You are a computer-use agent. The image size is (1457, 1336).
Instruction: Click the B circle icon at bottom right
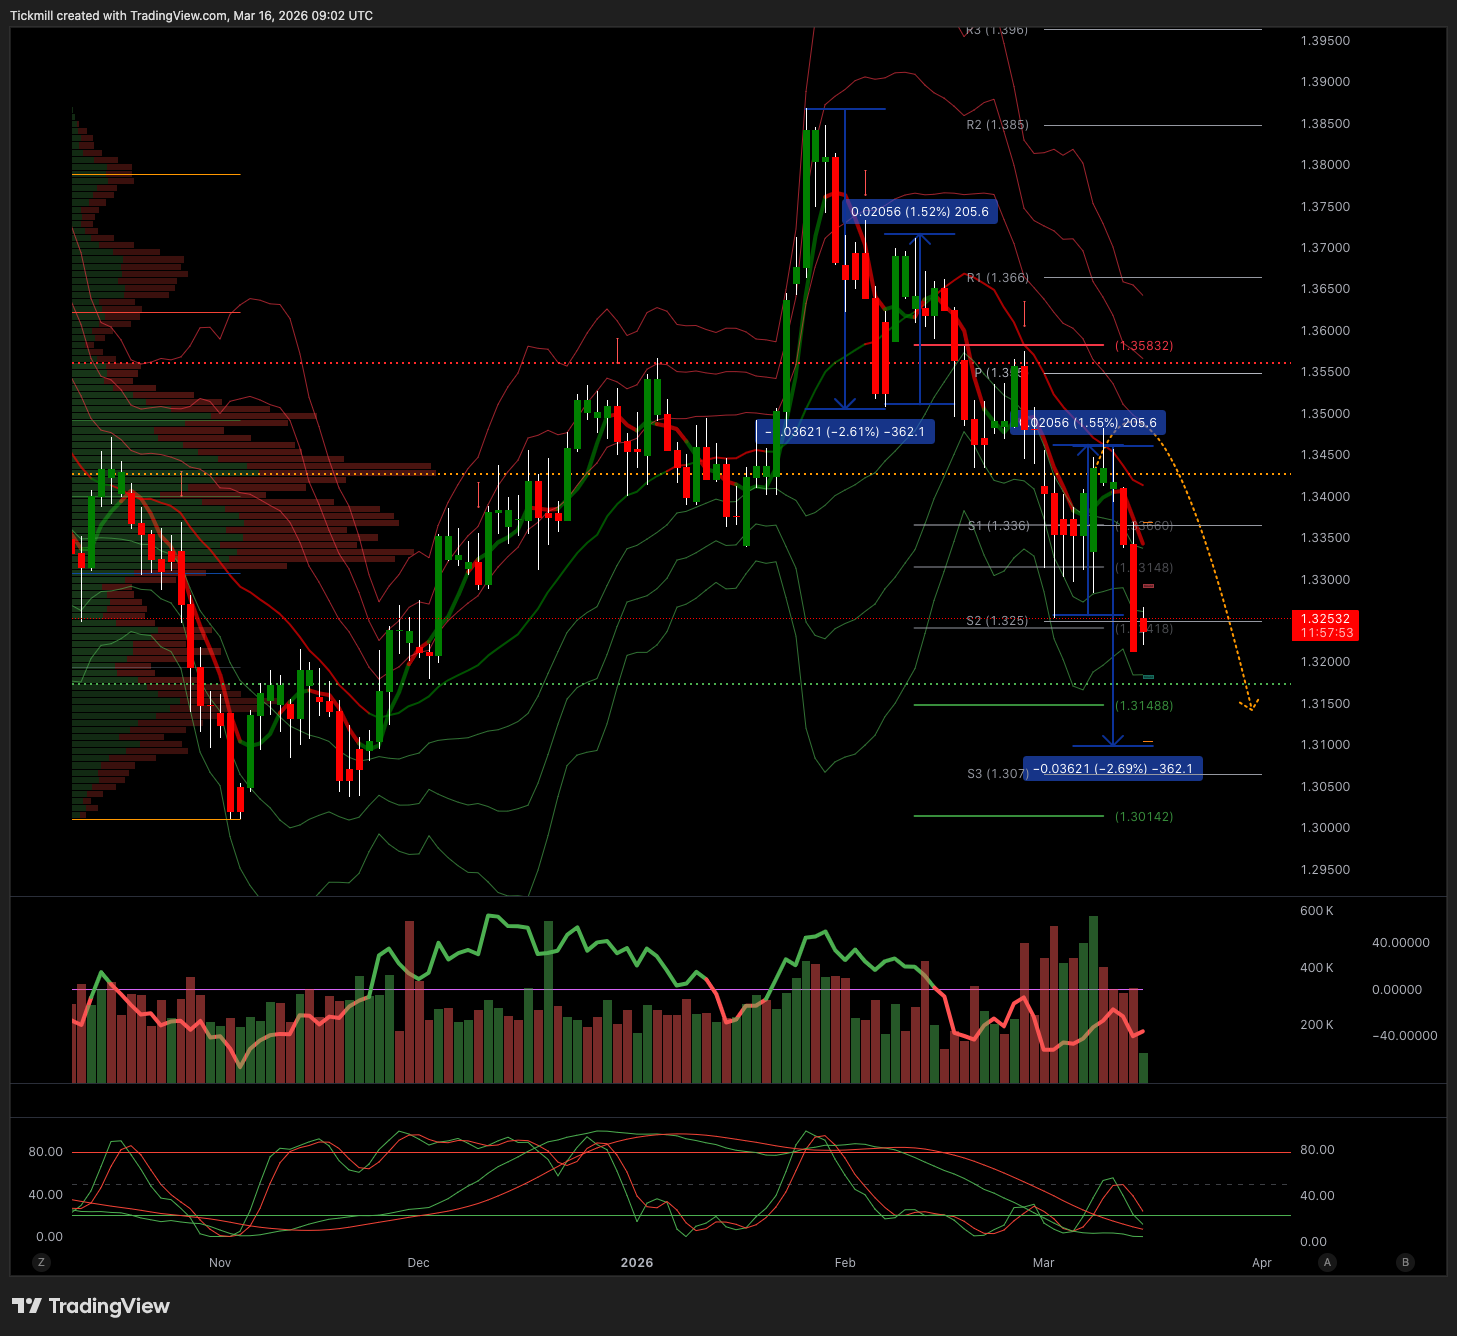1405,1262
